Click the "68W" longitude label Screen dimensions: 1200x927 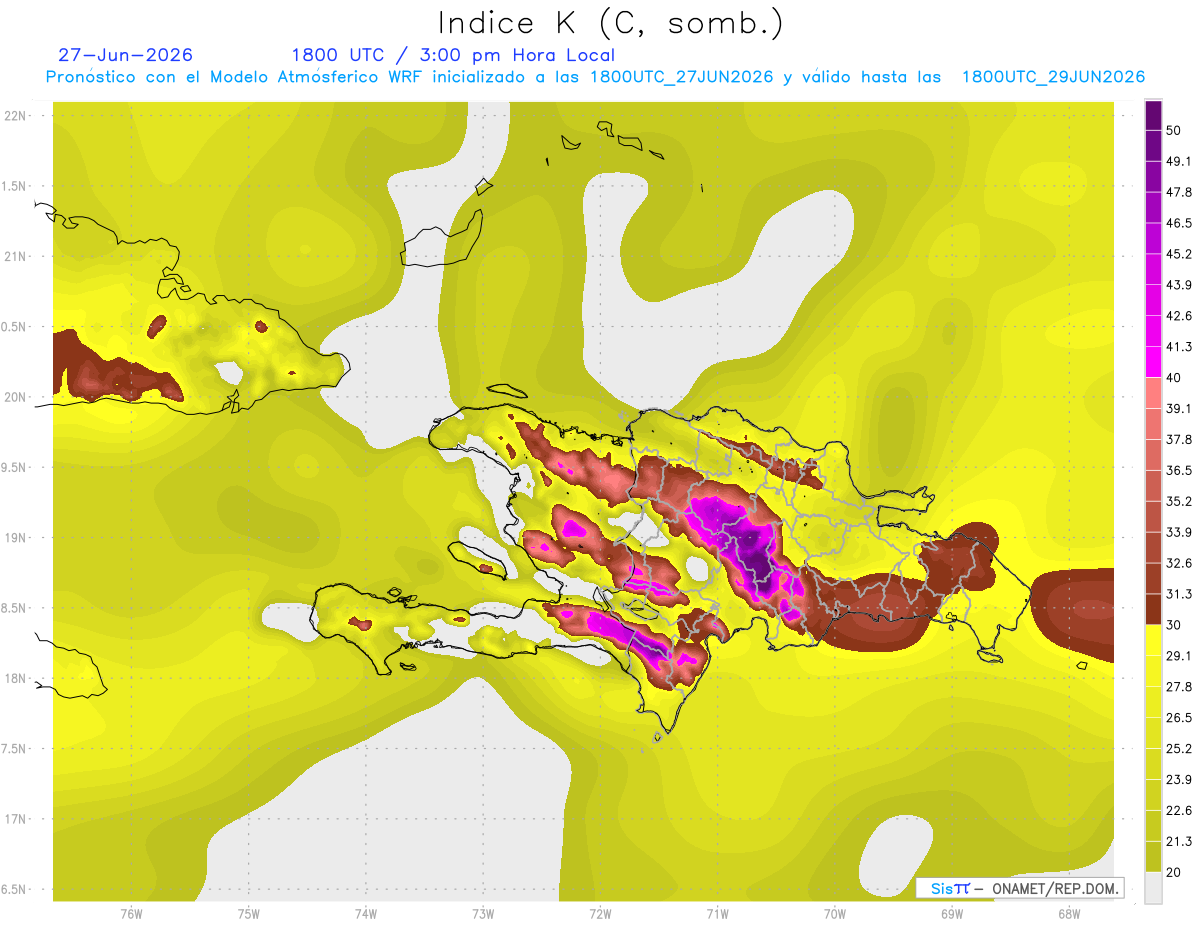[x=1068, y=914]
